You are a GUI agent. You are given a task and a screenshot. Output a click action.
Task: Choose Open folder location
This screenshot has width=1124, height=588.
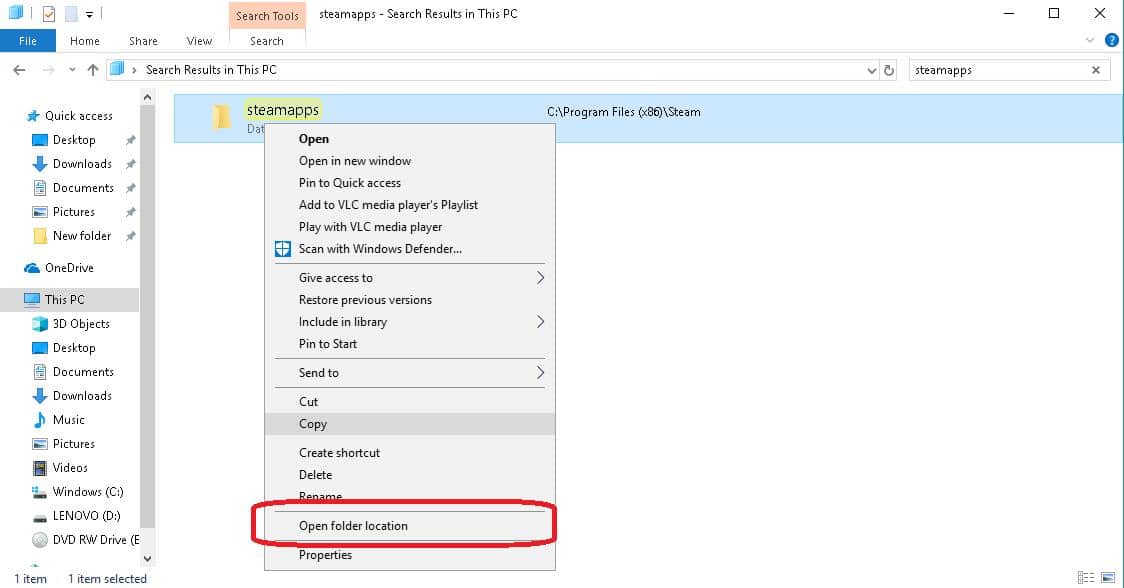(409, 526)
